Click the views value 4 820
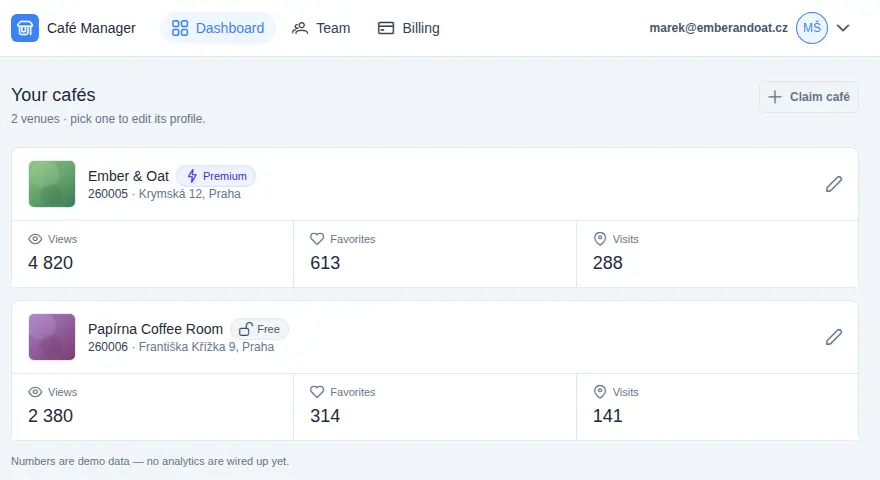 click(x=51, y=263)
